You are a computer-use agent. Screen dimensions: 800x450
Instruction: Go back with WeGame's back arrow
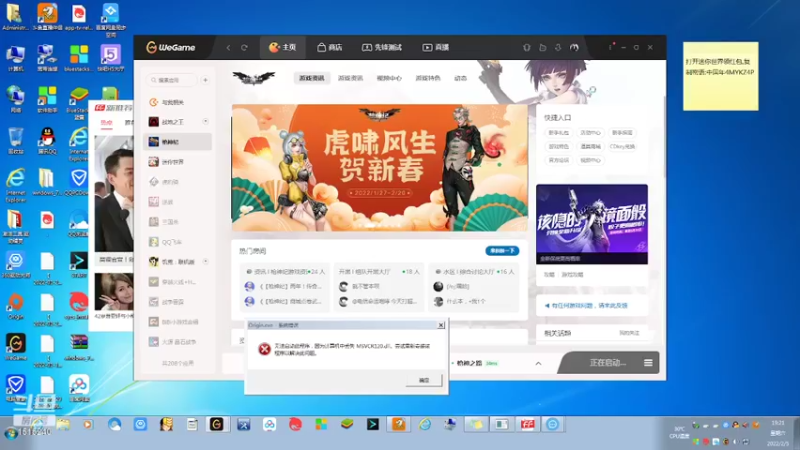click(x=228, y=47)
